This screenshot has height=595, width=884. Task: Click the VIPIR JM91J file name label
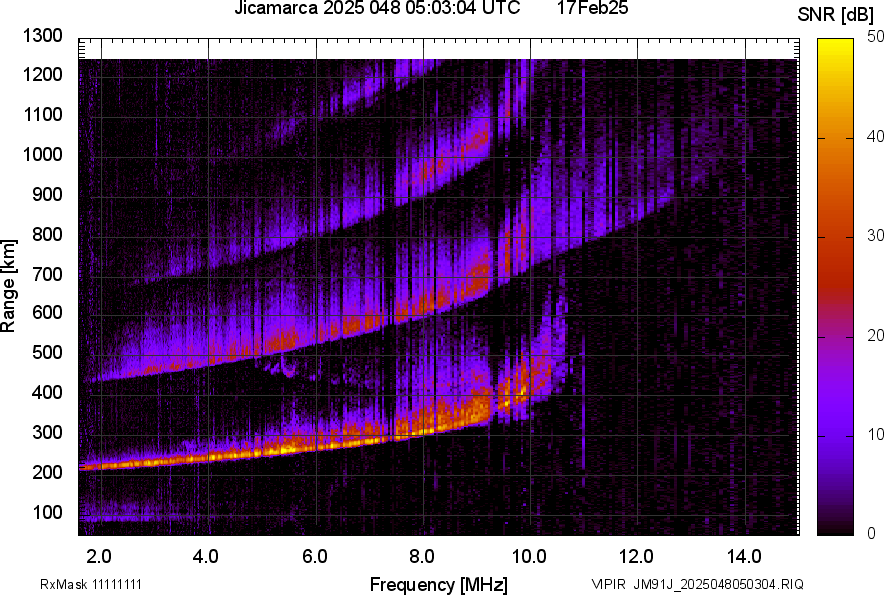(697, 584)
